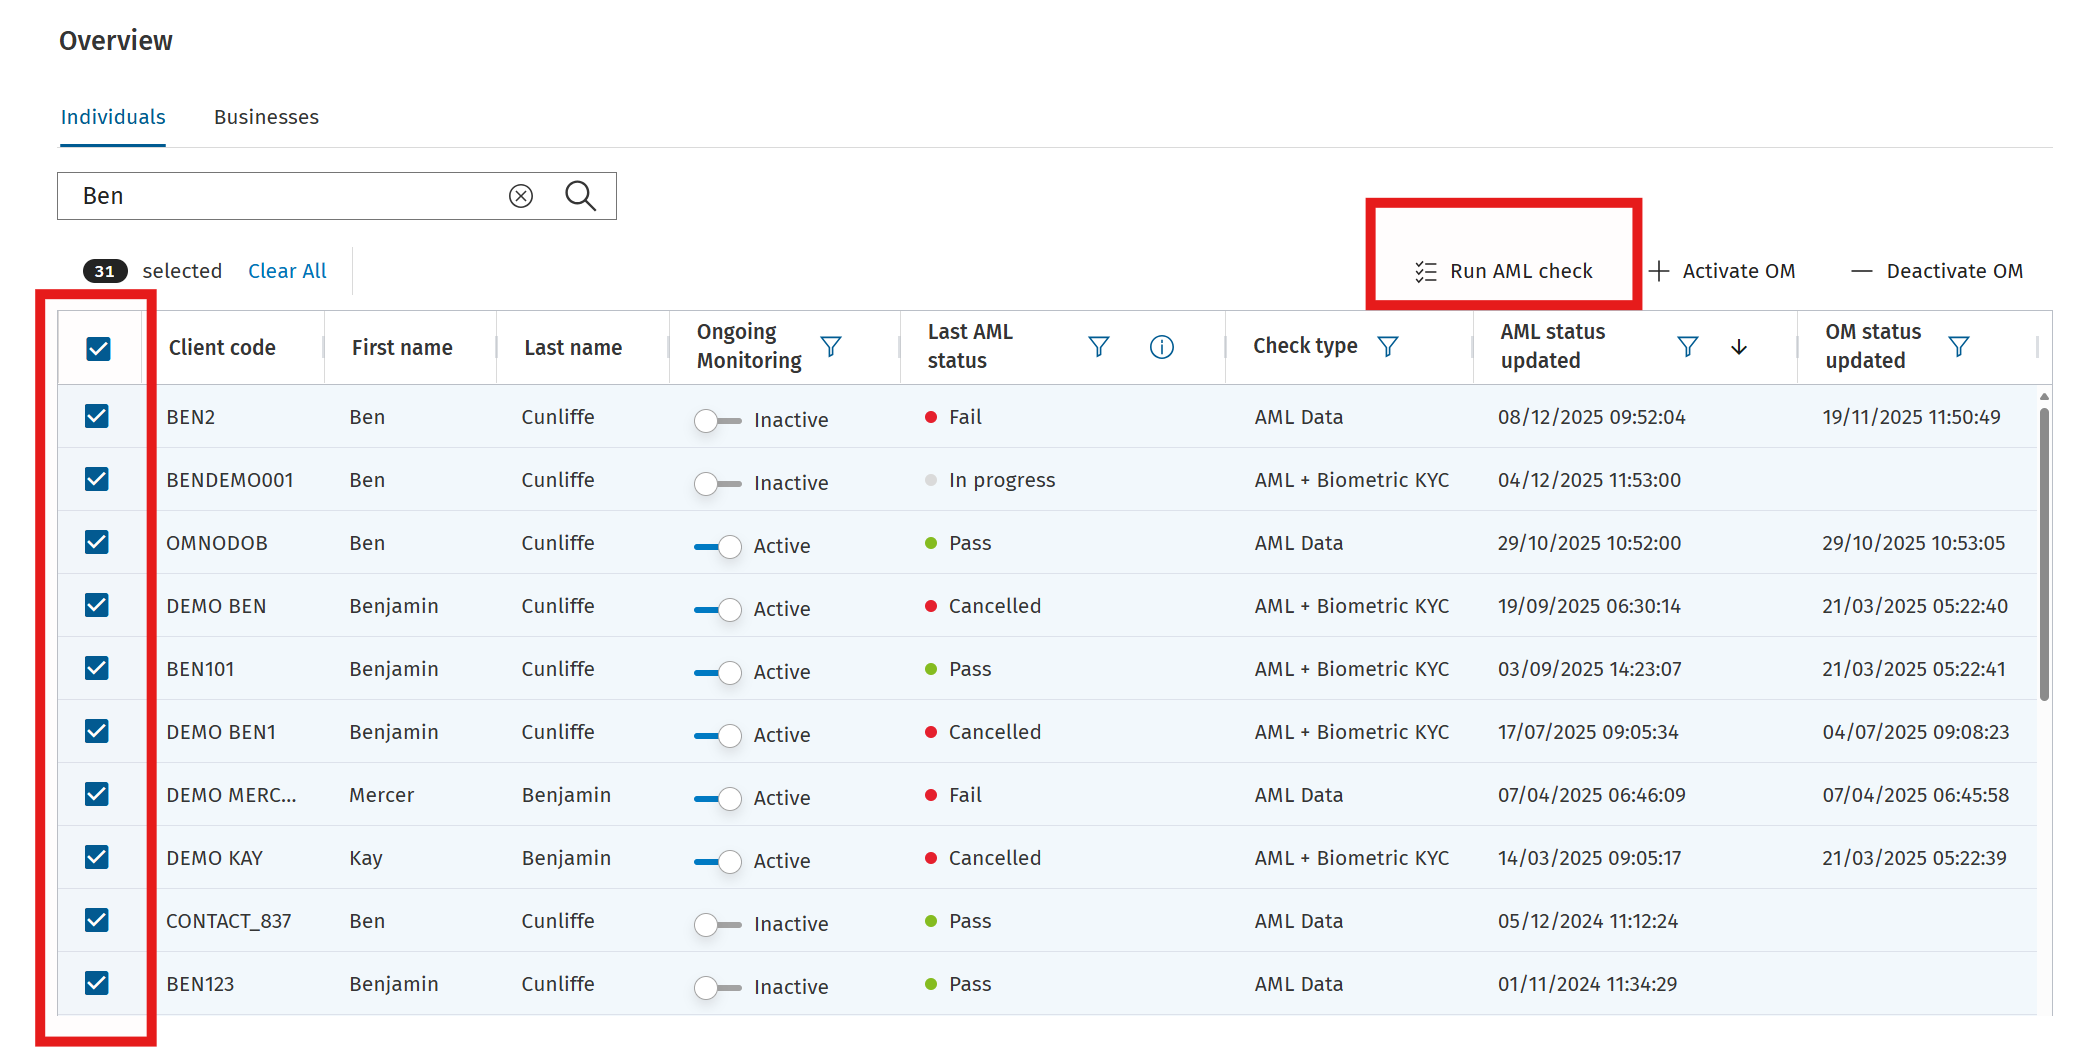Click the 31 selected count badge
The height and width of the screenshot is (1047, 2076).
(105, 271)
